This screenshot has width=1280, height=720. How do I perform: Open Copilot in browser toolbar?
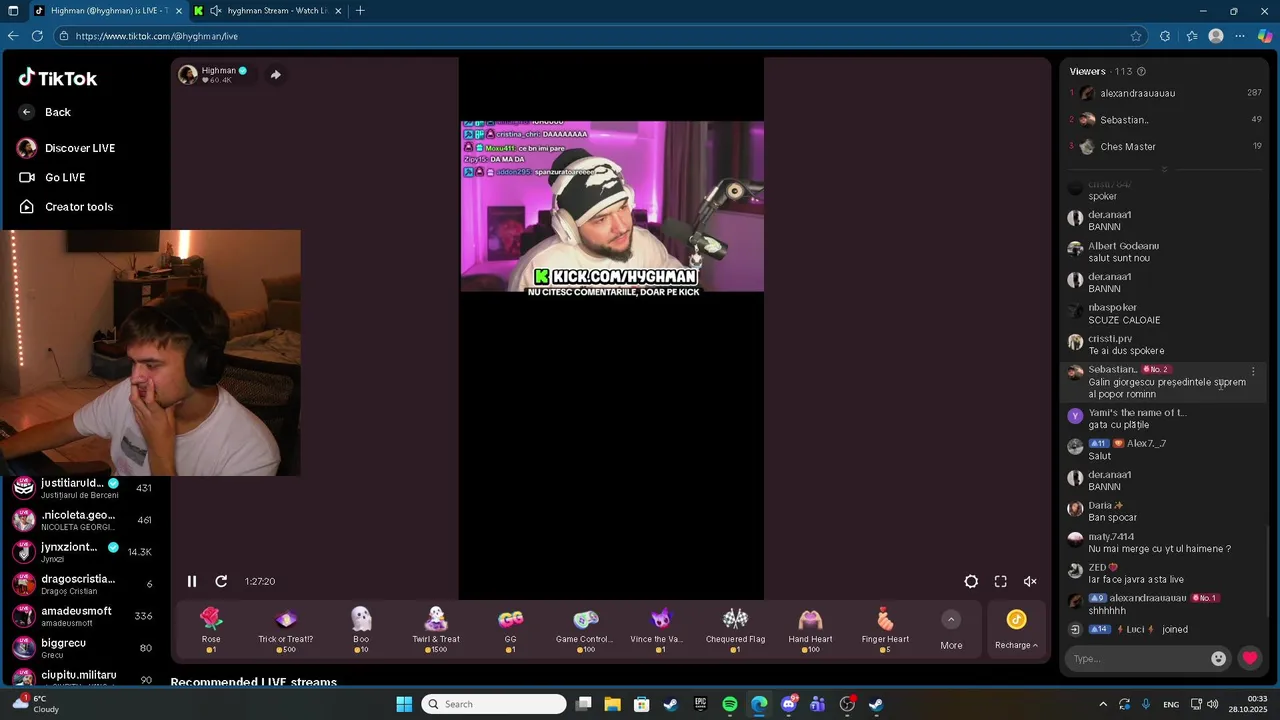(1265, 36)
